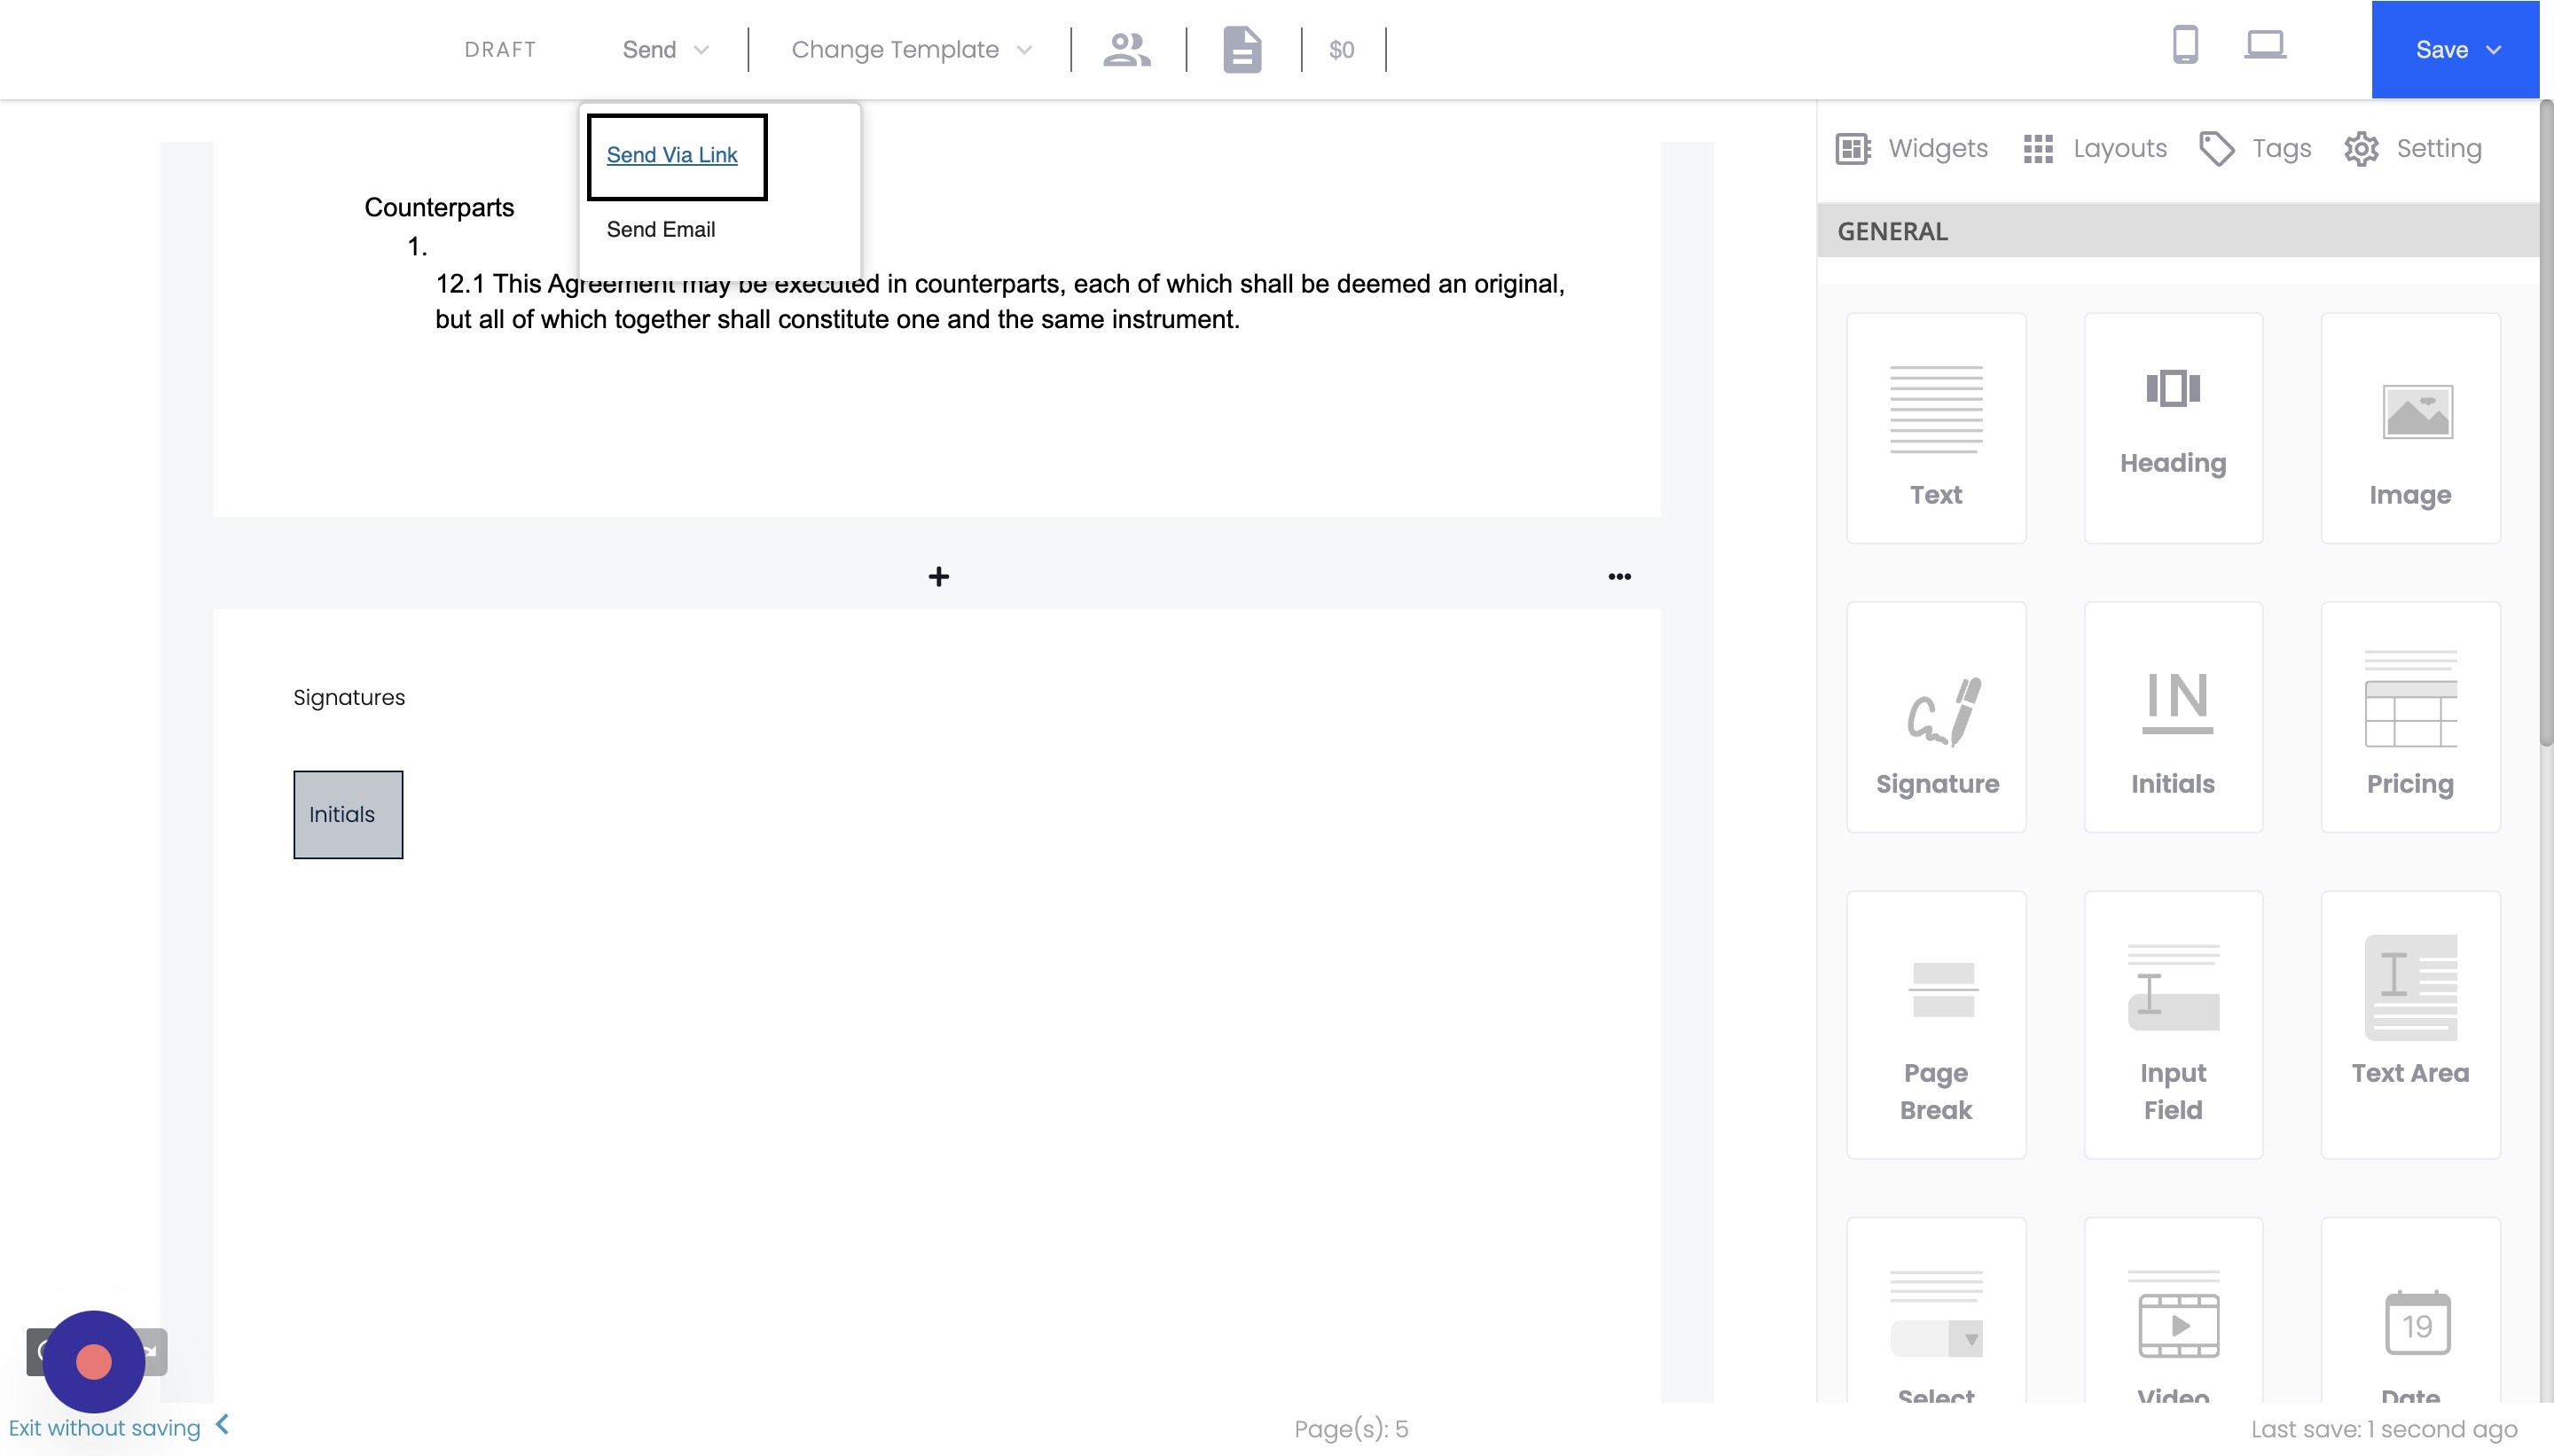Screen dimensions: 2554x1456
Task: Click Send Via Link option
Action: click(671, 155)
